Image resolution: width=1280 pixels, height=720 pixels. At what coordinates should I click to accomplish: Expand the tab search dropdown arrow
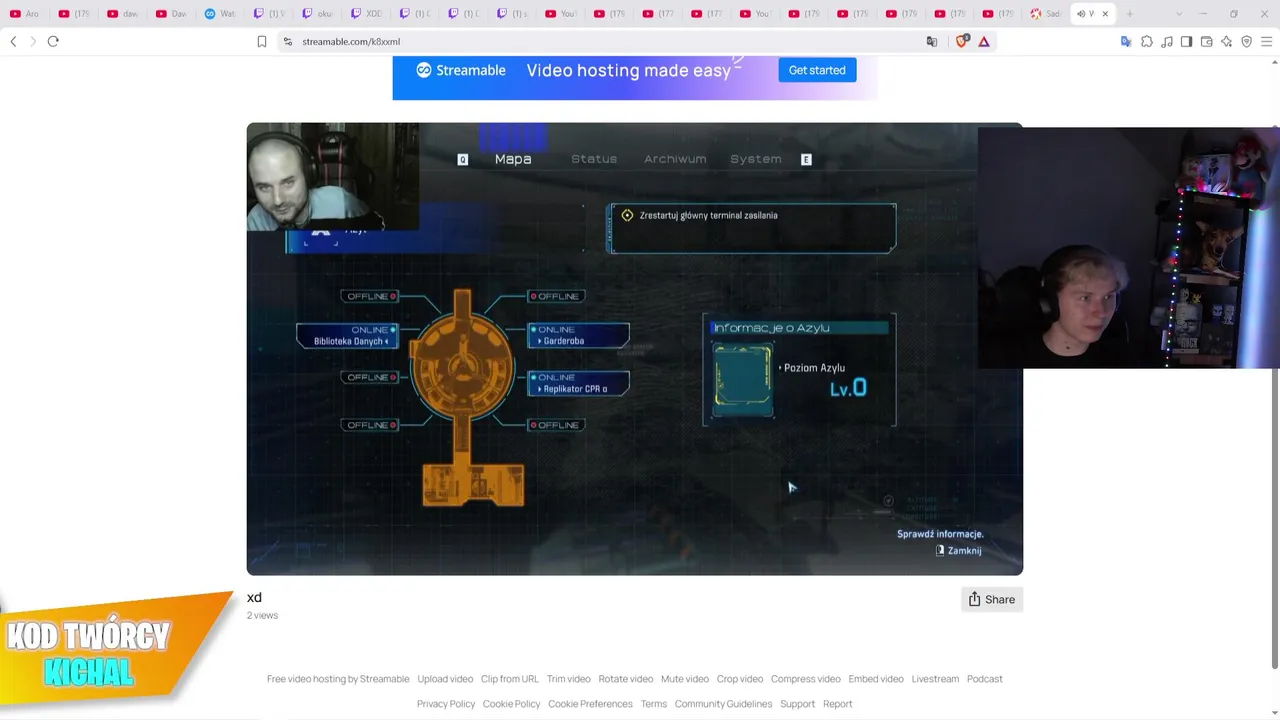coord(1179,14)
